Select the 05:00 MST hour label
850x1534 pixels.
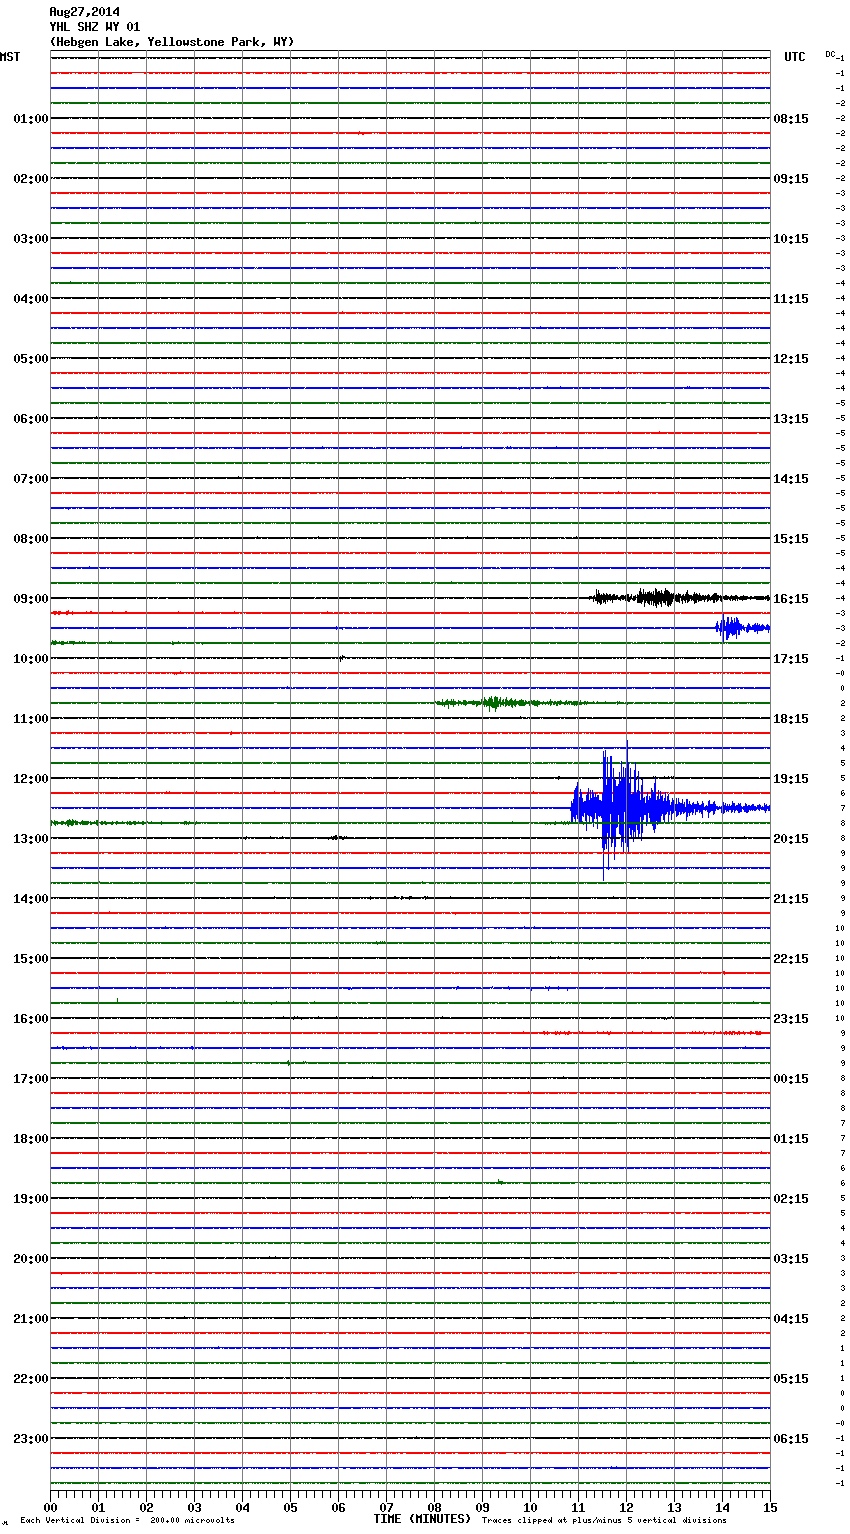(x=31, y=359)
